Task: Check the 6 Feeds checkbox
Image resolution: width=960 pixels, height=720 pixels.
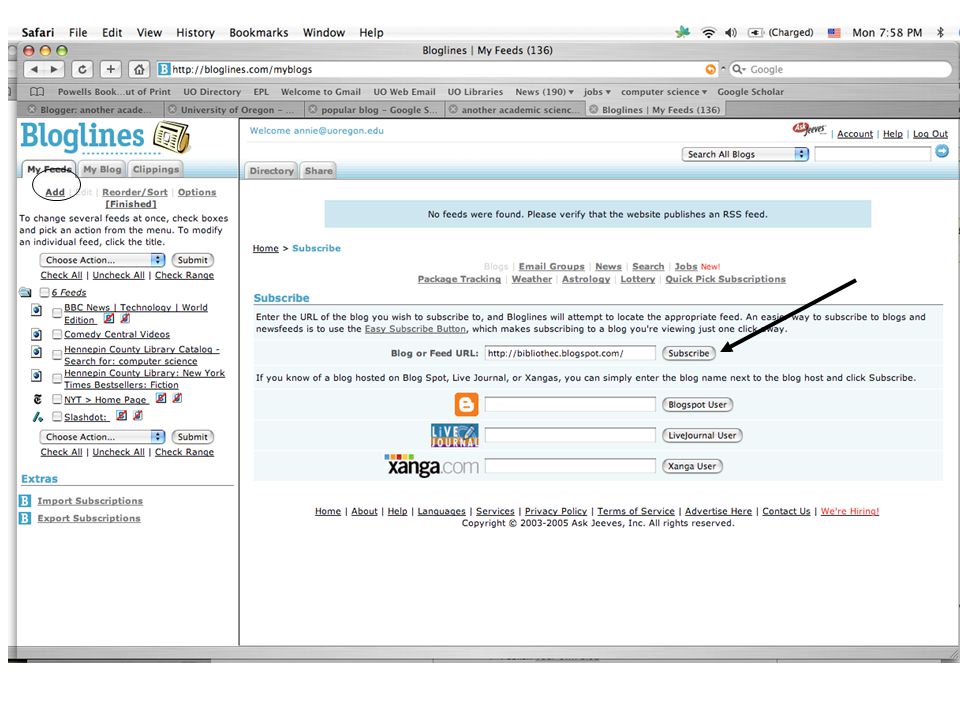Action: tap(45, 293)
